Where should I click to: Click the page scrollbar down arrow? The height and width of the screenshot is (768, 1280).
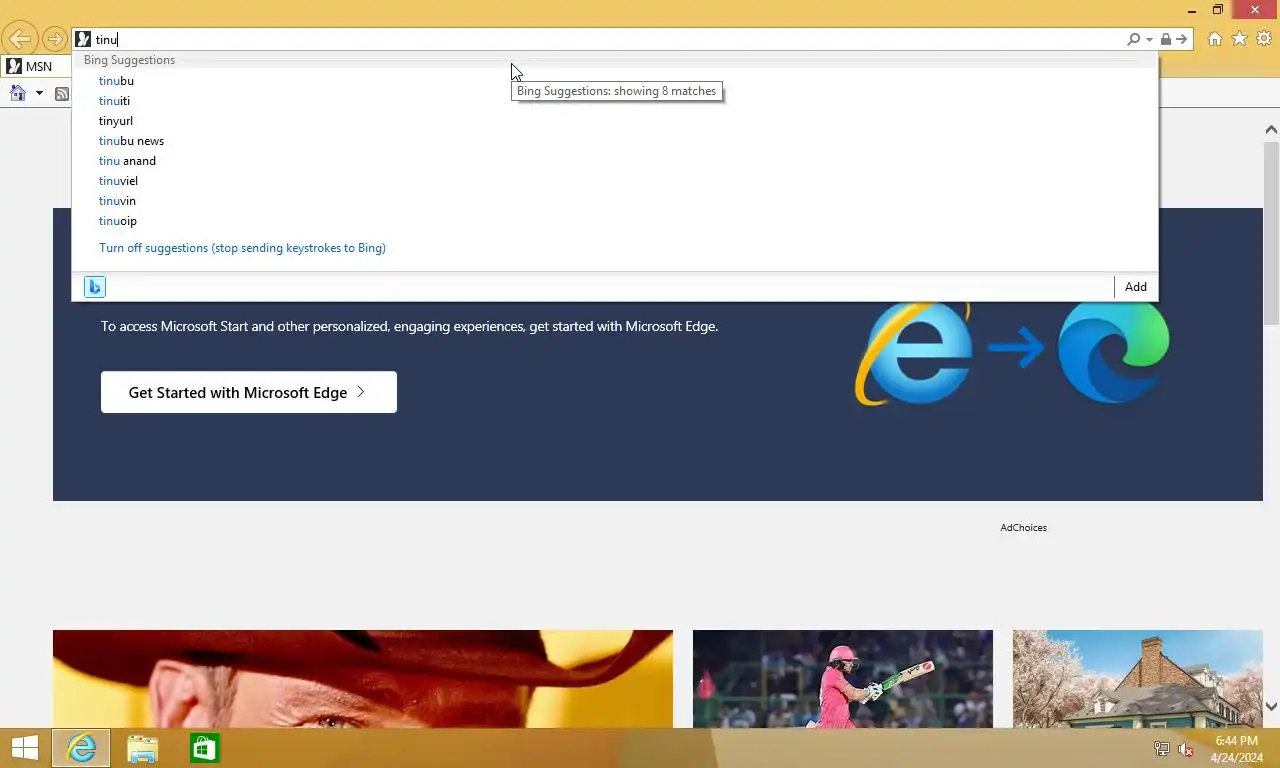(1271, 706)
